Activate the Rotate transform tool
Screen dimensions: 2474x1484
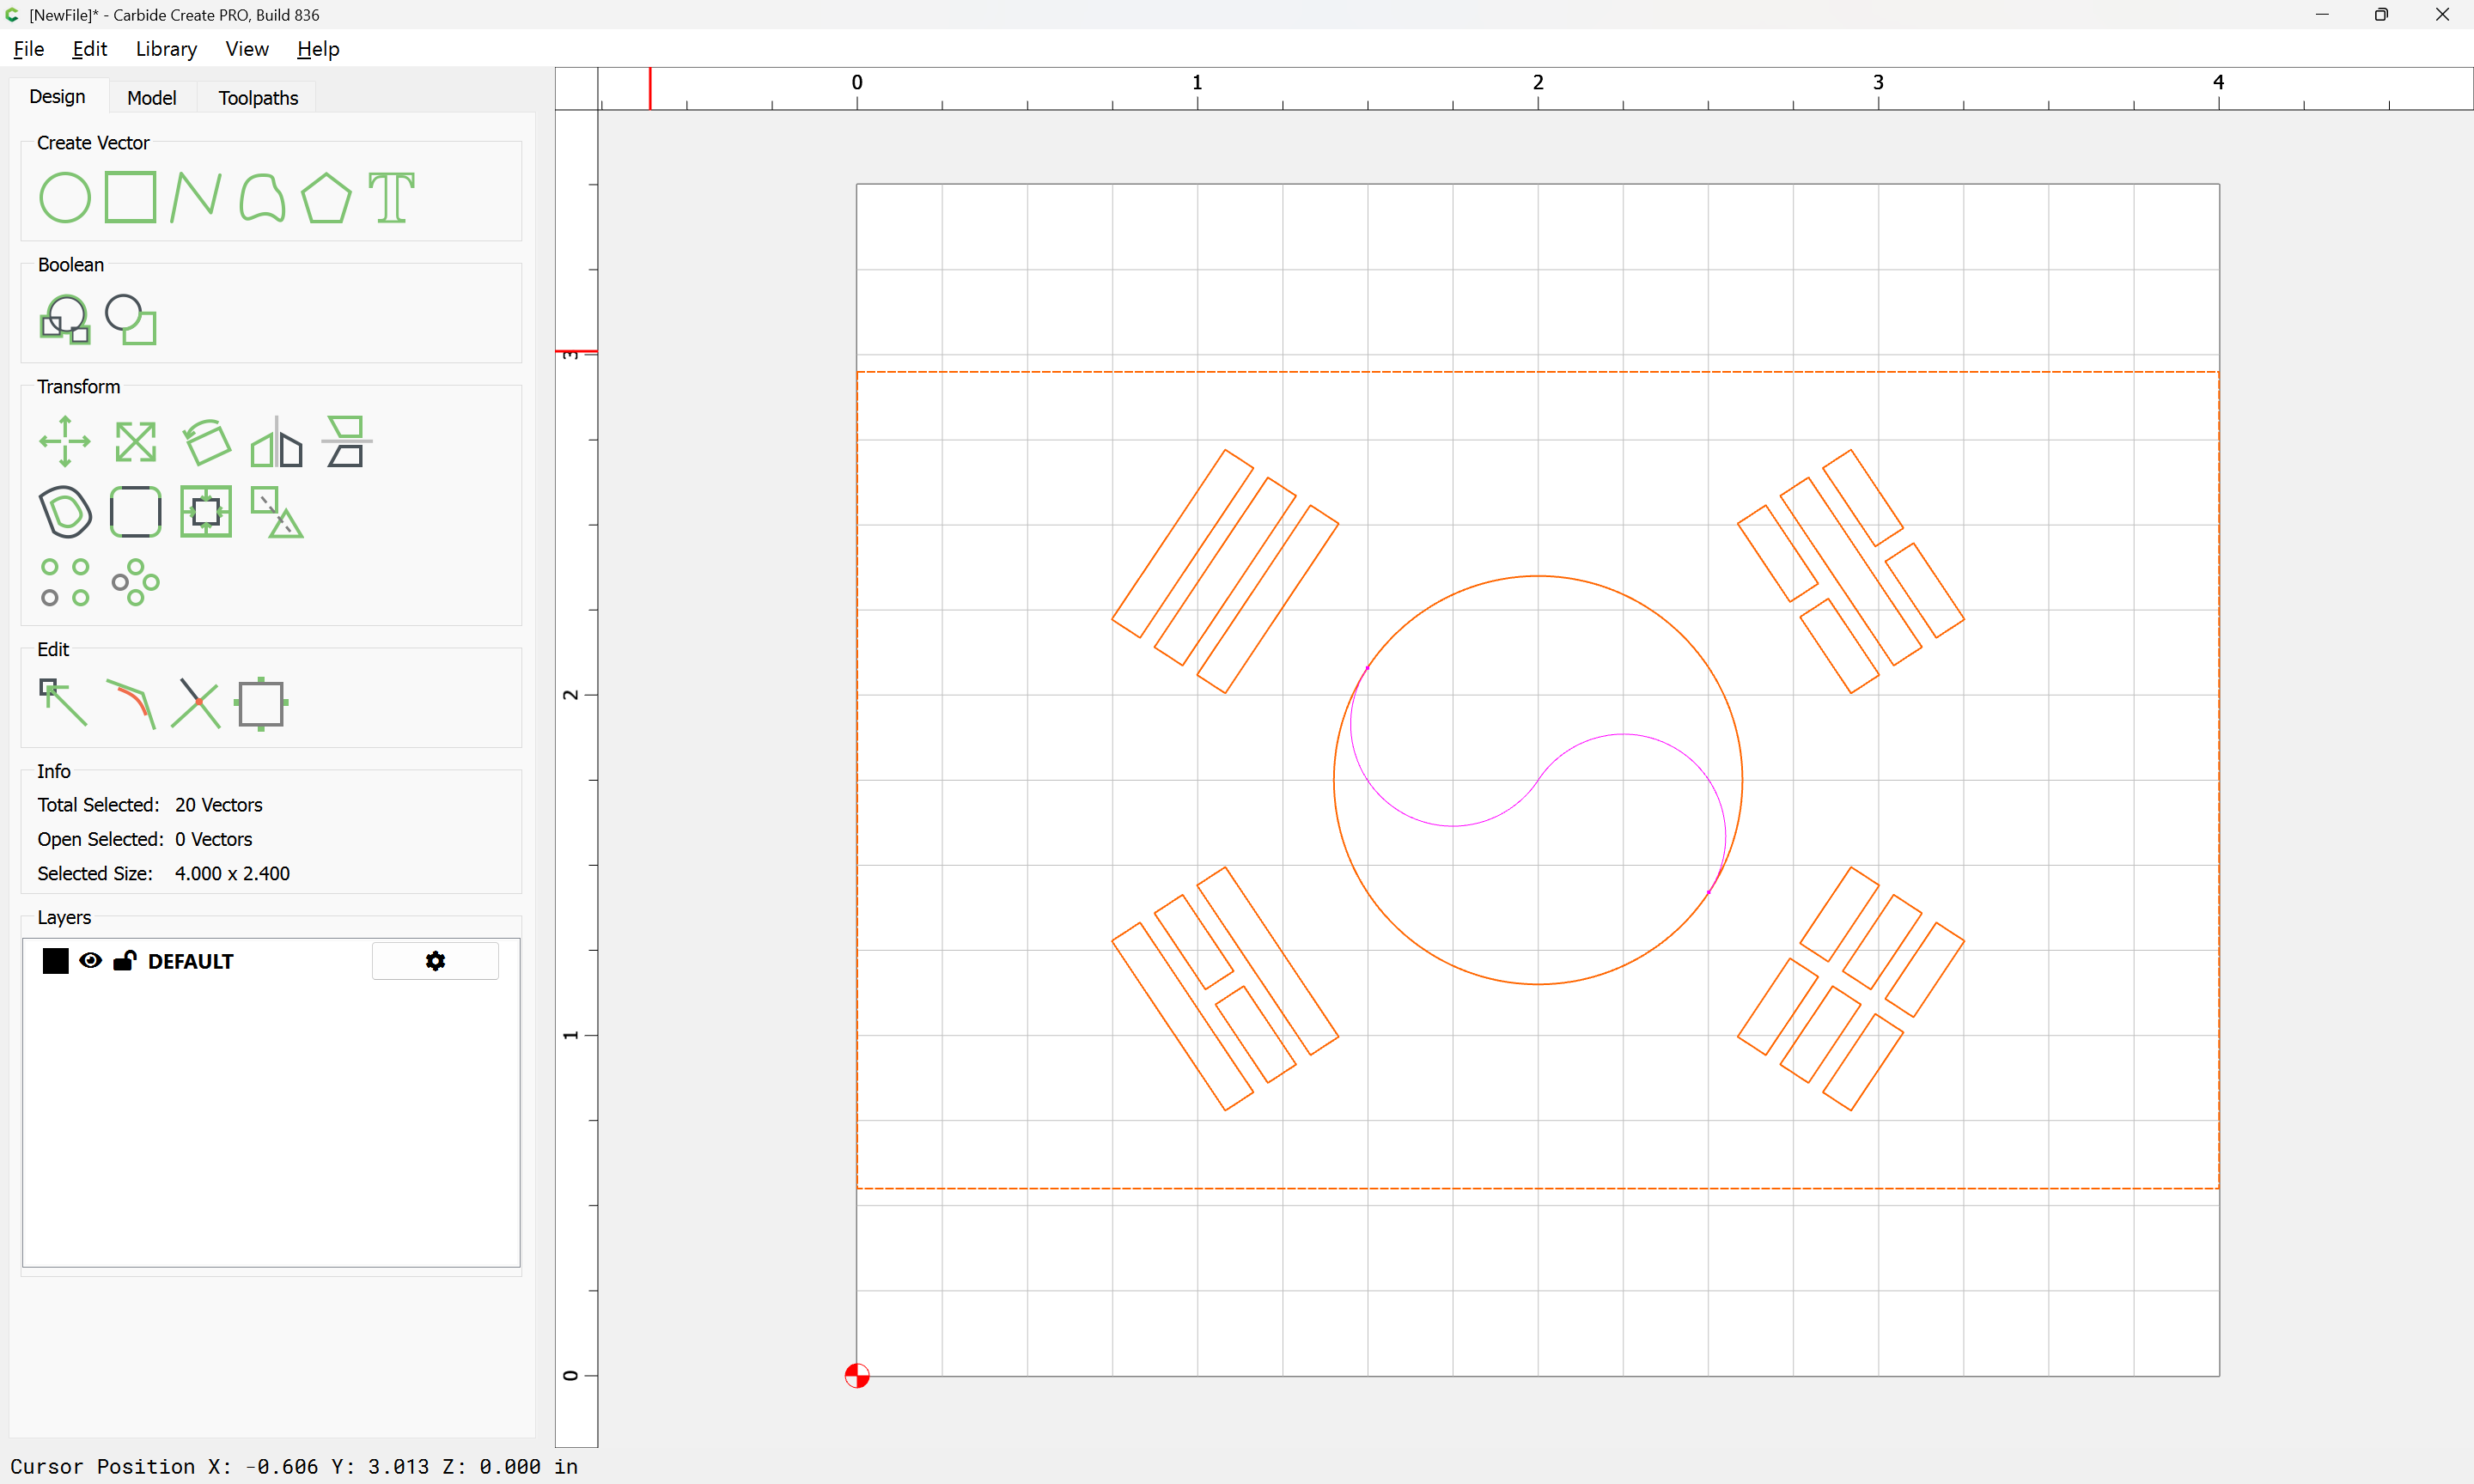pyautogui.click(x=206, y=441)
